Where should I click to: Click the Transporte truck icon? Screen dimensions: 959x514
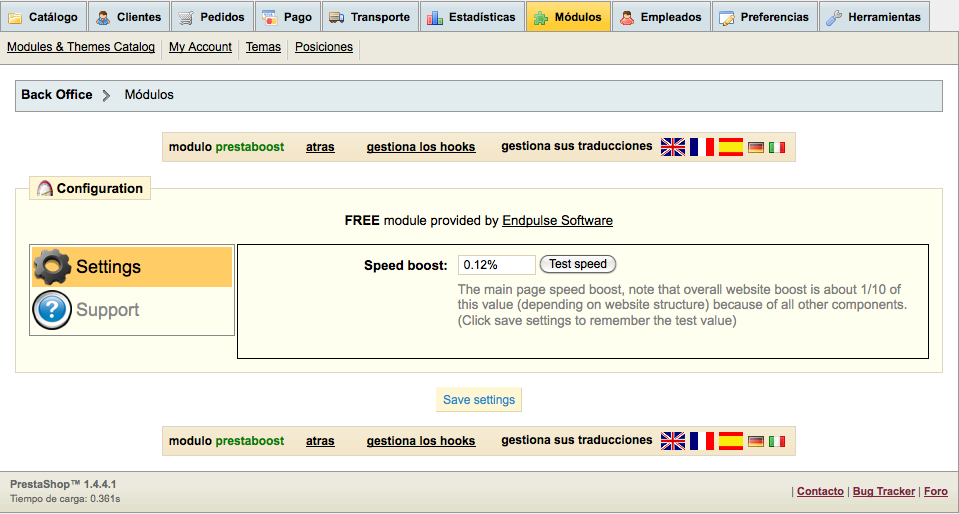tap(336, 18)
